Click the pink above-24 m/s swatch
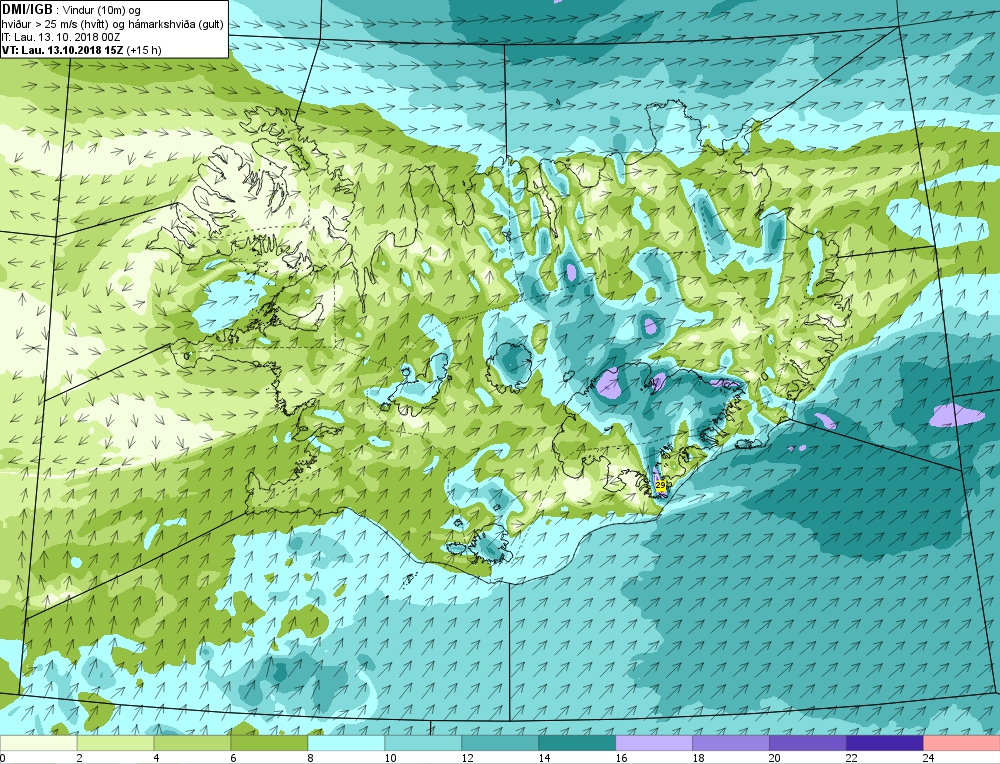 coord(962,743)
